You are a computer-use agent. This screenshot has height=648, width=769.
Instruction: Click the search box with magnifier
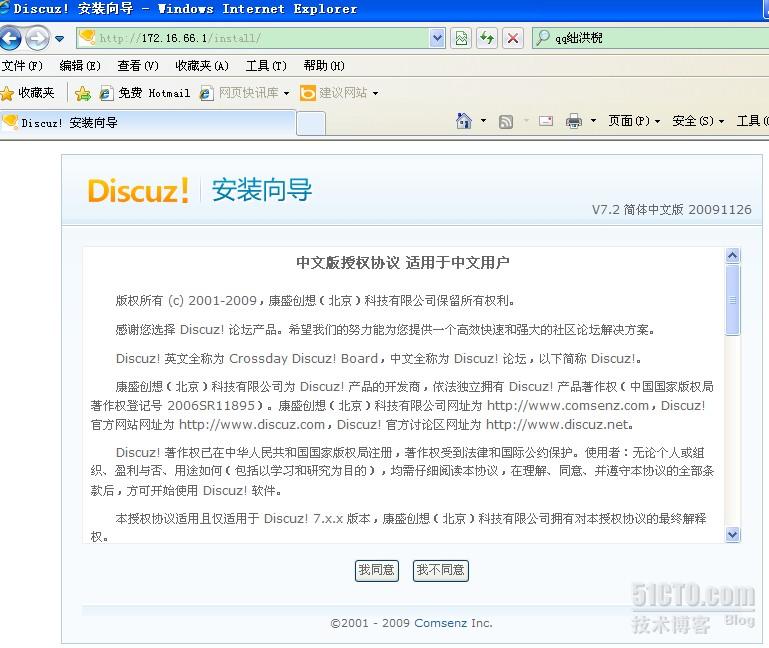(650, 38)
